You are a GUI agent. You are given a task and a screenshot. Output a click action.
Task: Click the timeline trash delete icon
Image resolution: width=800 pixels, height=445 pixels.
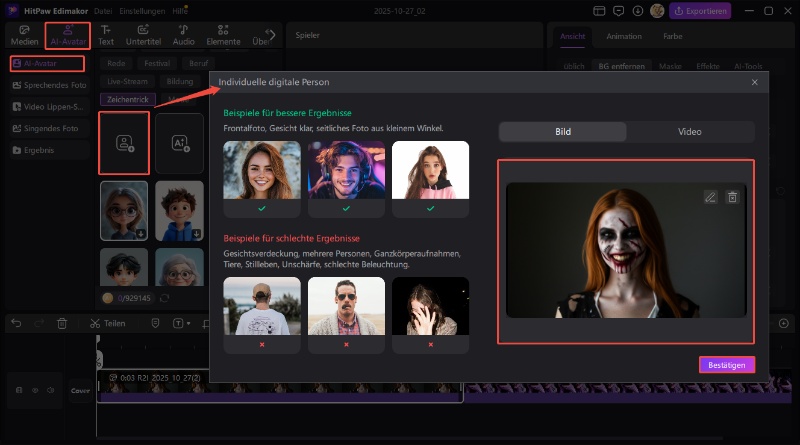pyautogui.click(x=62, y=323)
